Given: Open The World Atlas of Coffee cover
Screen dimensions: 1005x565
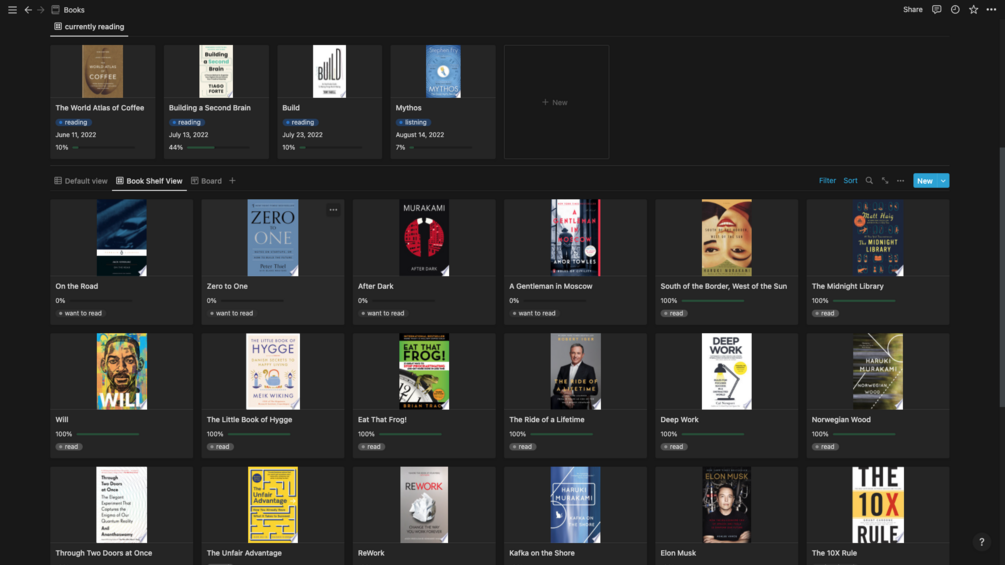Looking at the screenshot, I should [103, 71].
